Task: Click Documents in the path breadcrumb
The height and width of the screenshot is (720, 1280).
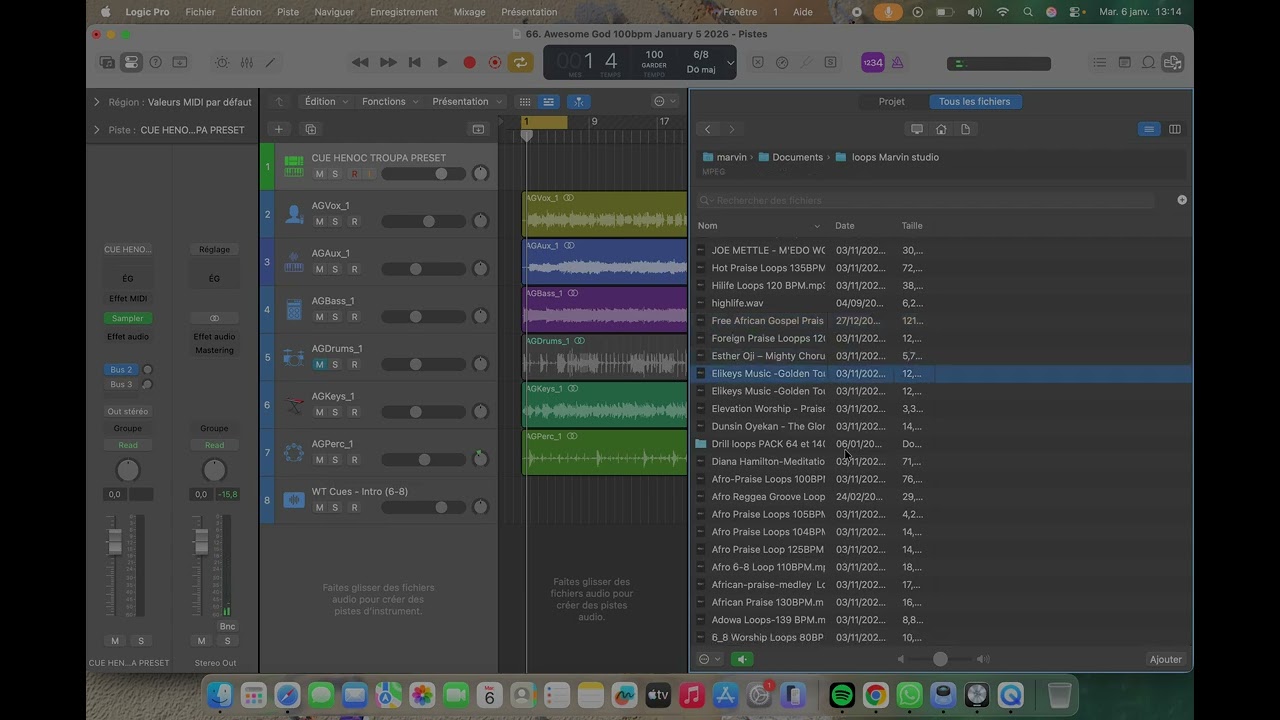Action: pyautogui.click(x=797, y=157)
